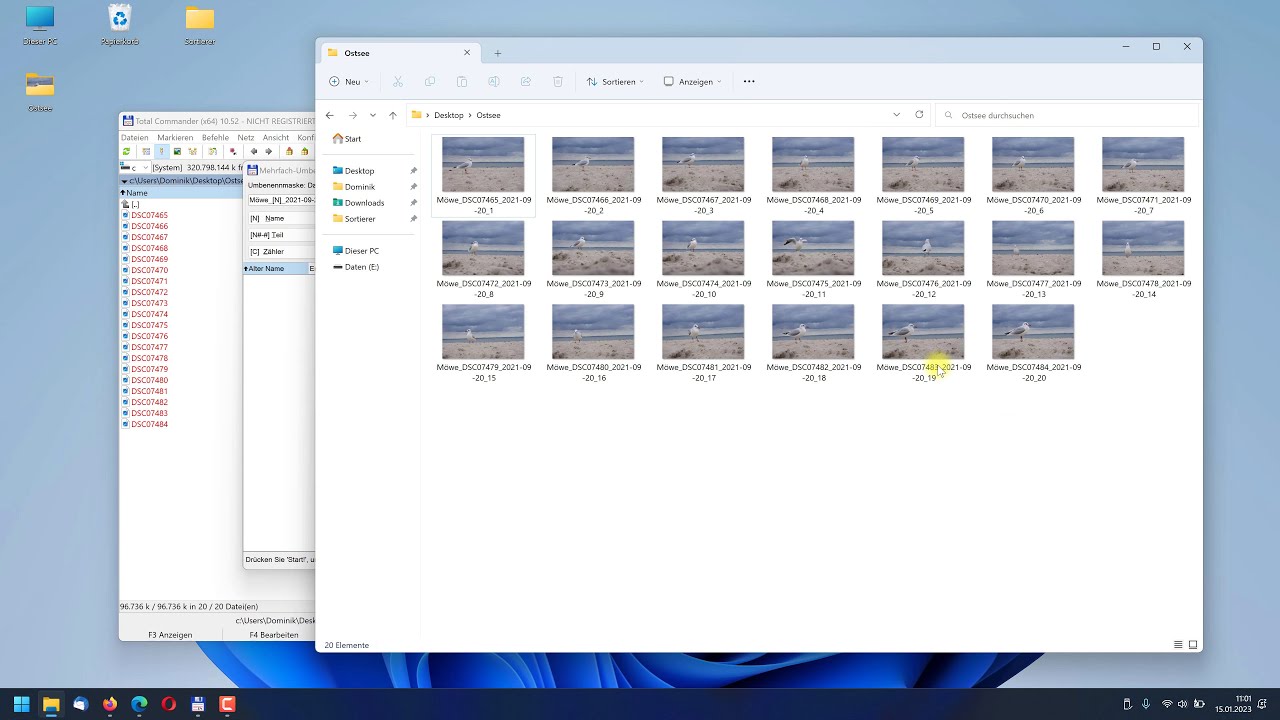This screenshot has width=1280, height=720.
Task: Click Total Commander's pack files toolbar icon
Action: [289, 151]
